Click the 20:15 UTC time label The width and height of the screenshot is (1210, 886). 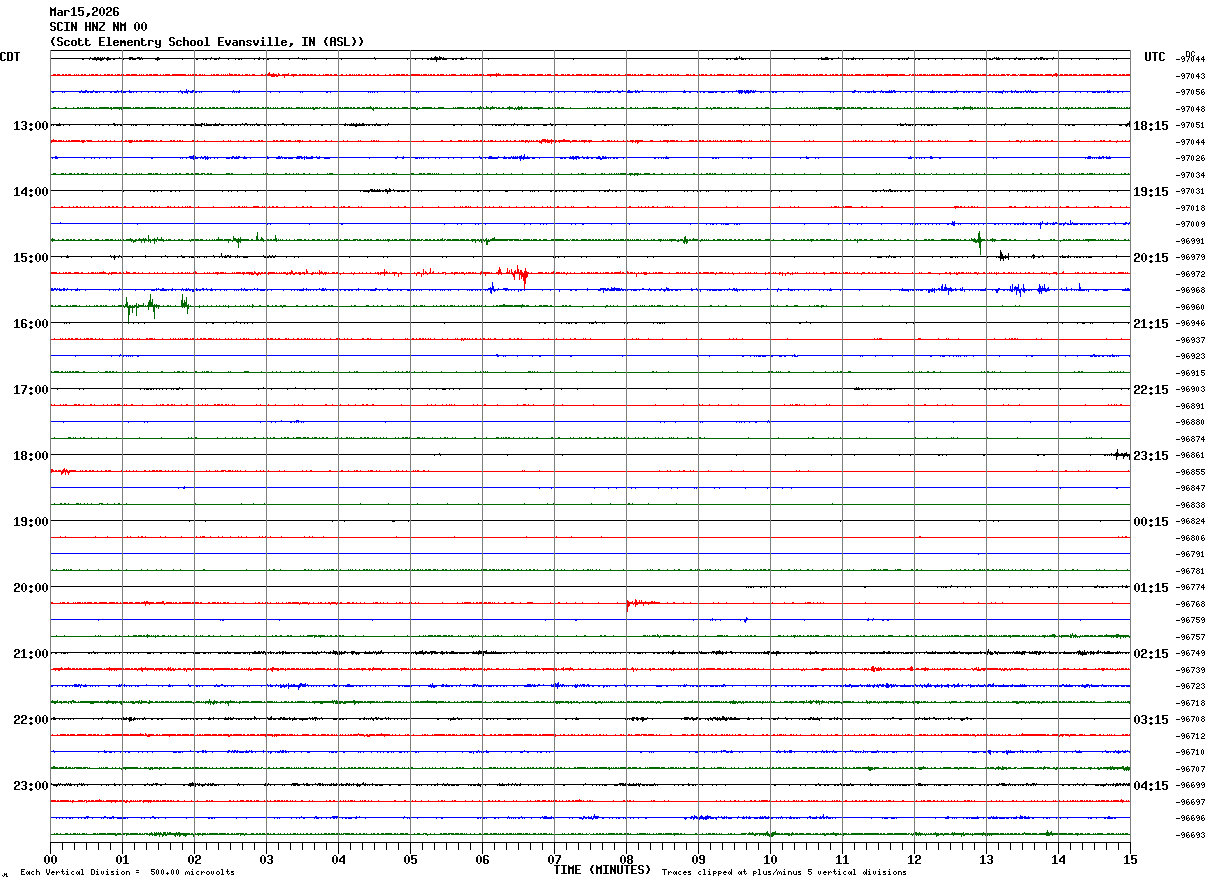pos(1151,258)
